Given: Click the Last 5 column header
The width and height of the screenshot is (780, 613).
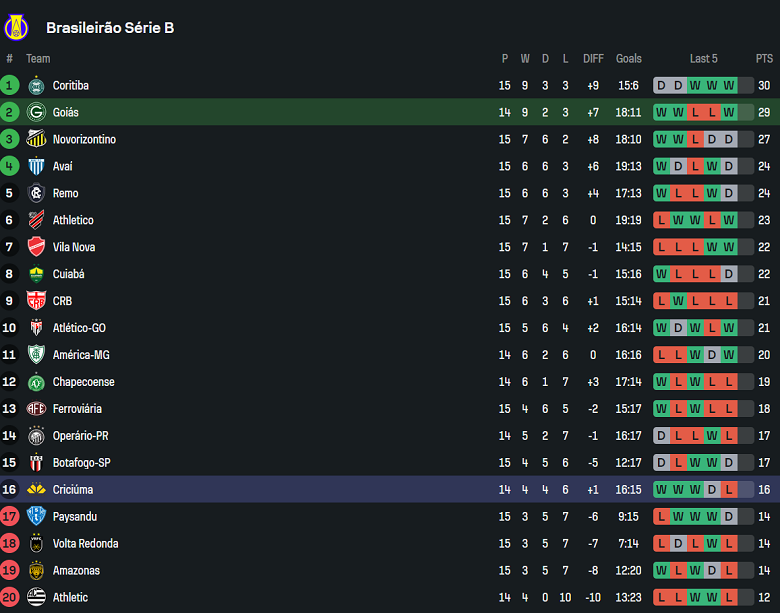Looking at the screenshot, I should (703, 59).
